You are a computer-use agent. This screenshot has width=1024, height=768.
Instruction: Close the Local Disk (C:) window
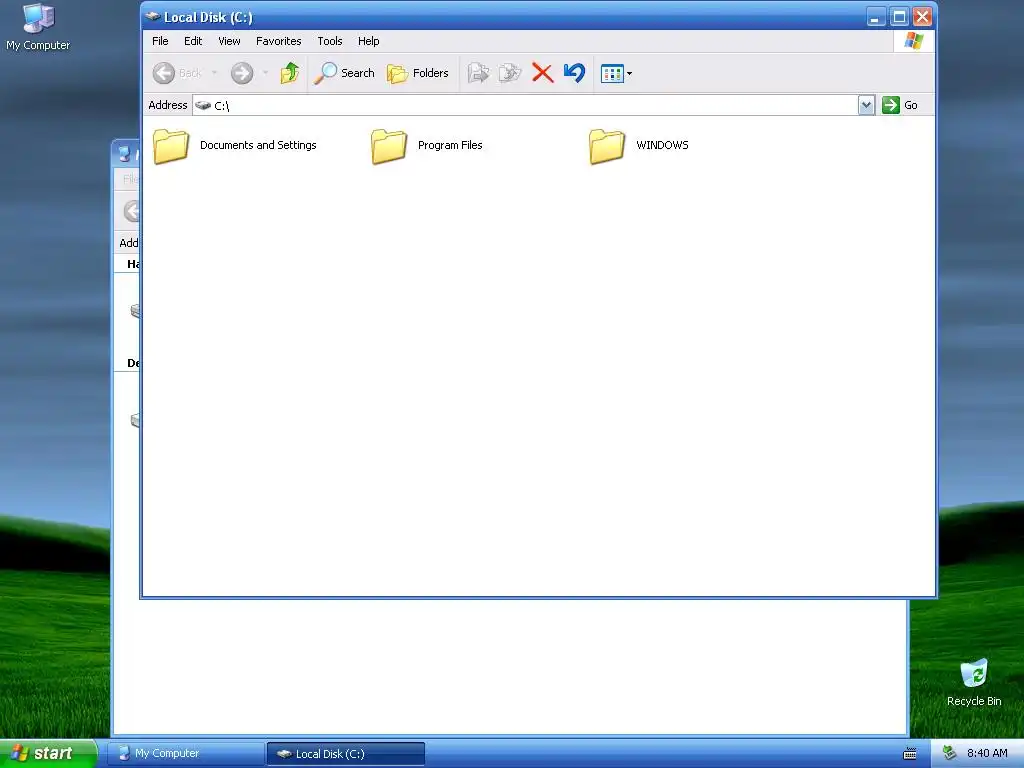(921, 17)
